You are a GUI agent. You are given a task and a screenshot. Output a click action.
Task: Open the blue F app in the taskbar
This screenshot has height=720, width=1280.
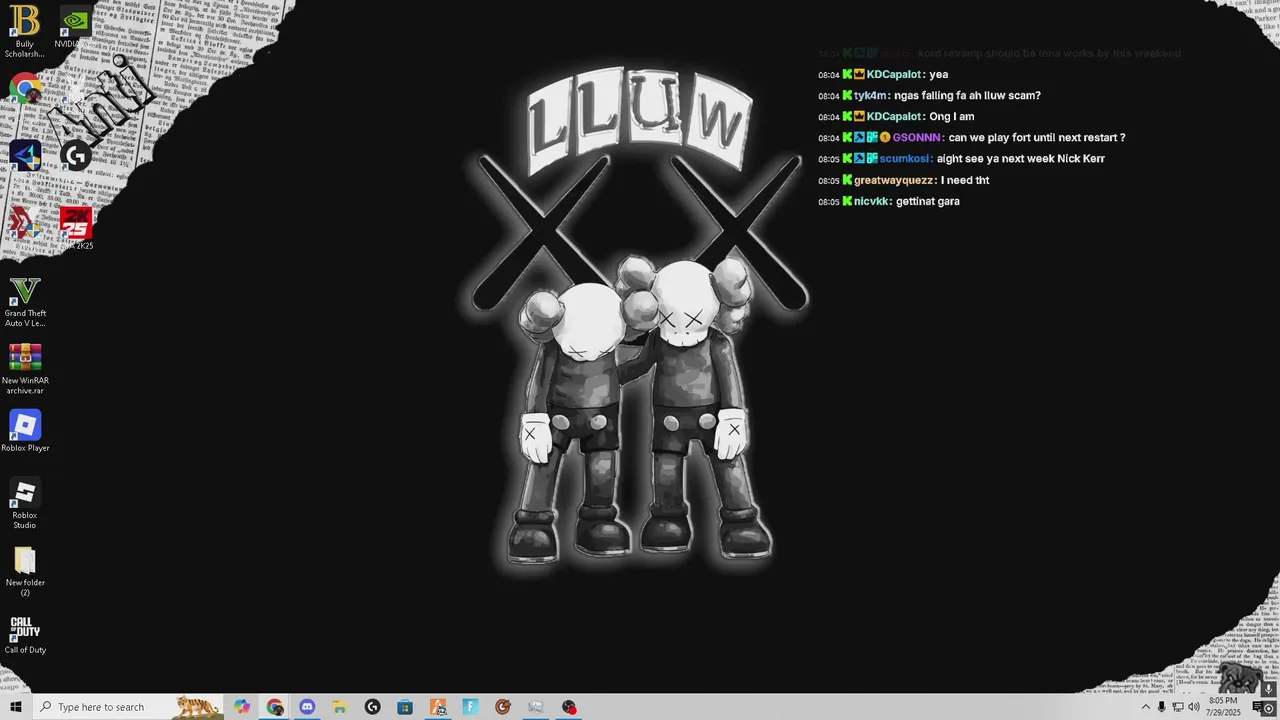pos(470,707)
